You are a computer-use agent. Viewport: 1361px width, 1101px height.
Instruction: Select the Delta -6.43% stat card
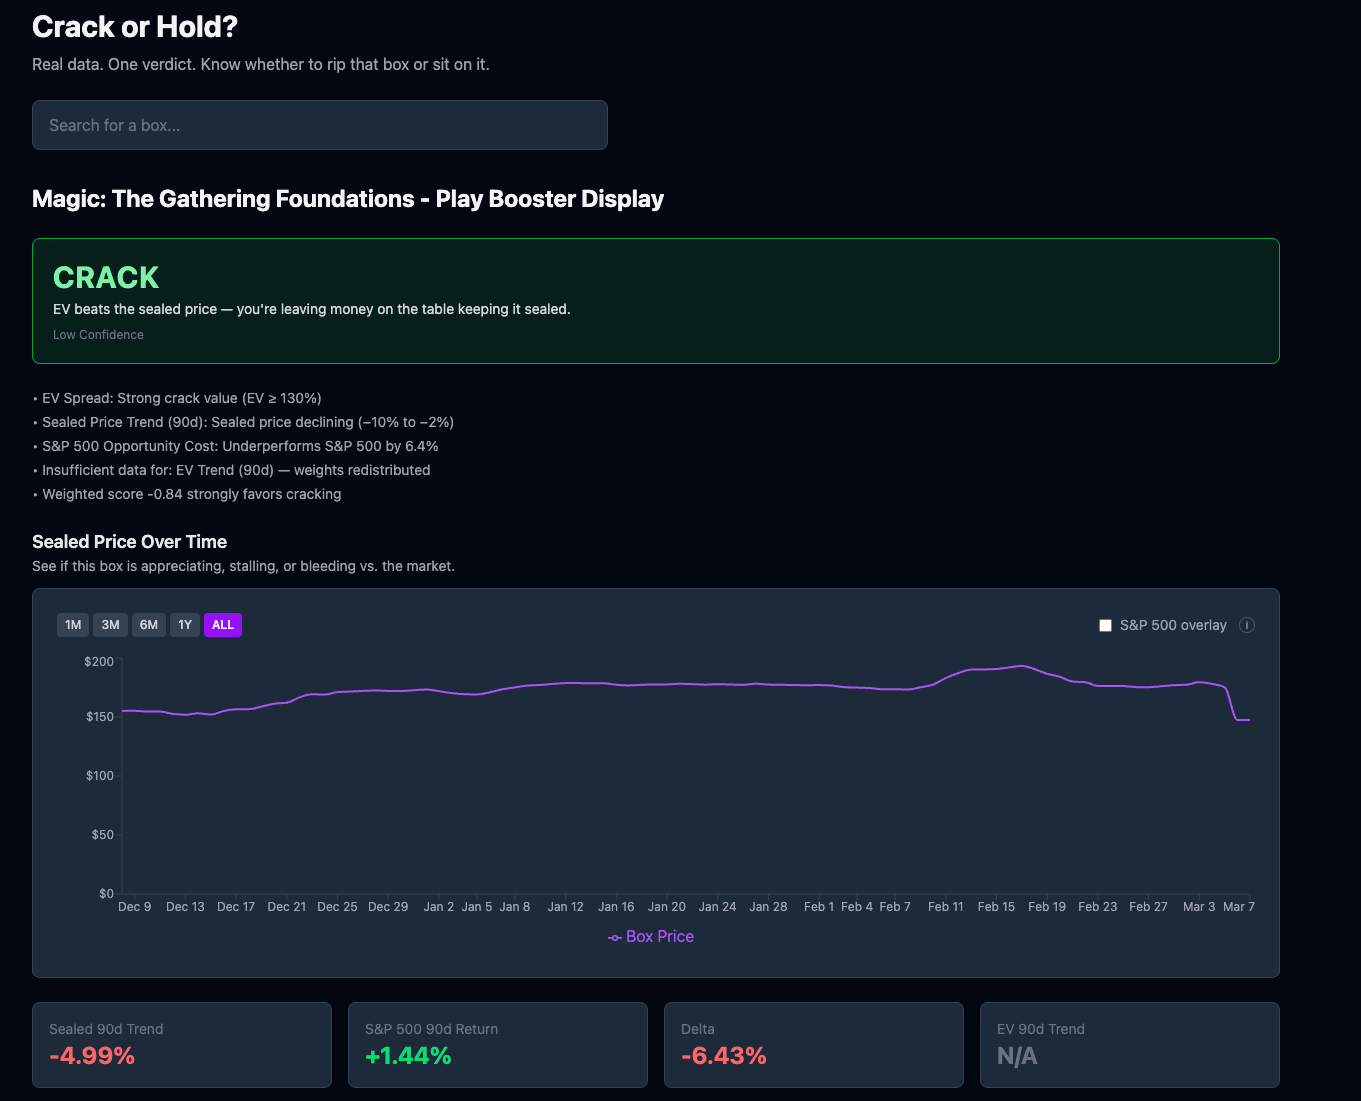813,1044
